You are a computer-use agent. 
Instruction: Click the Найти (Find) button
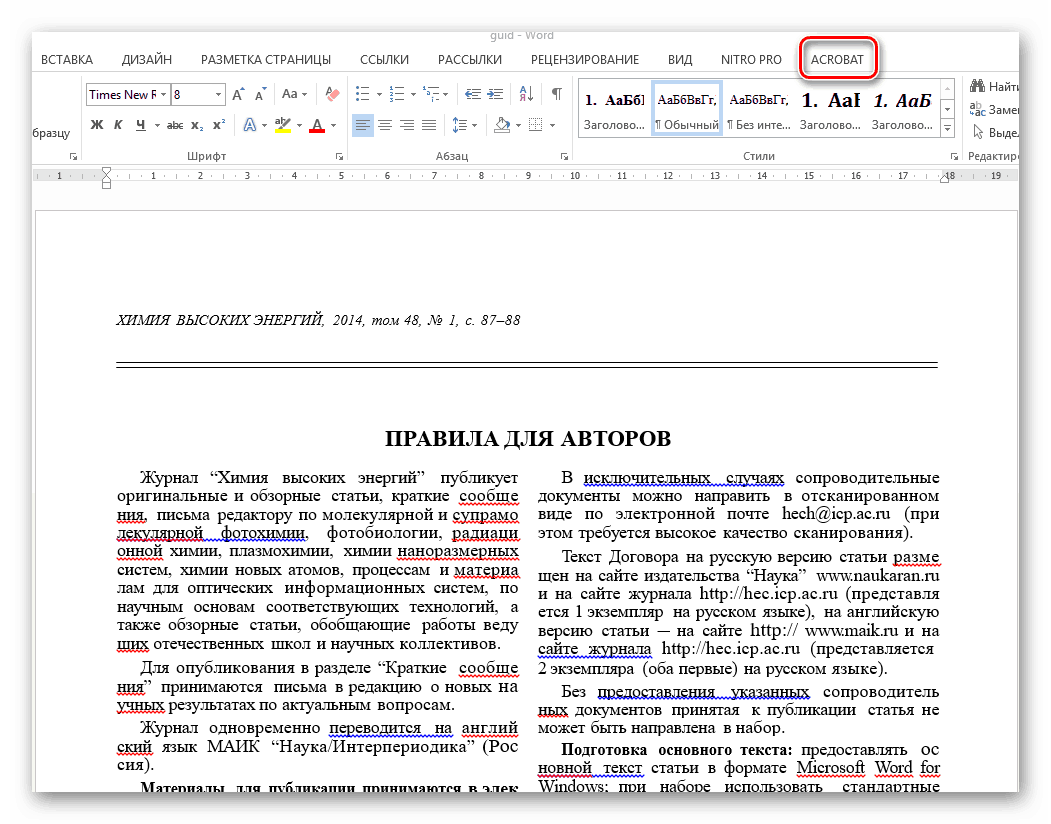click(1000, 86)
